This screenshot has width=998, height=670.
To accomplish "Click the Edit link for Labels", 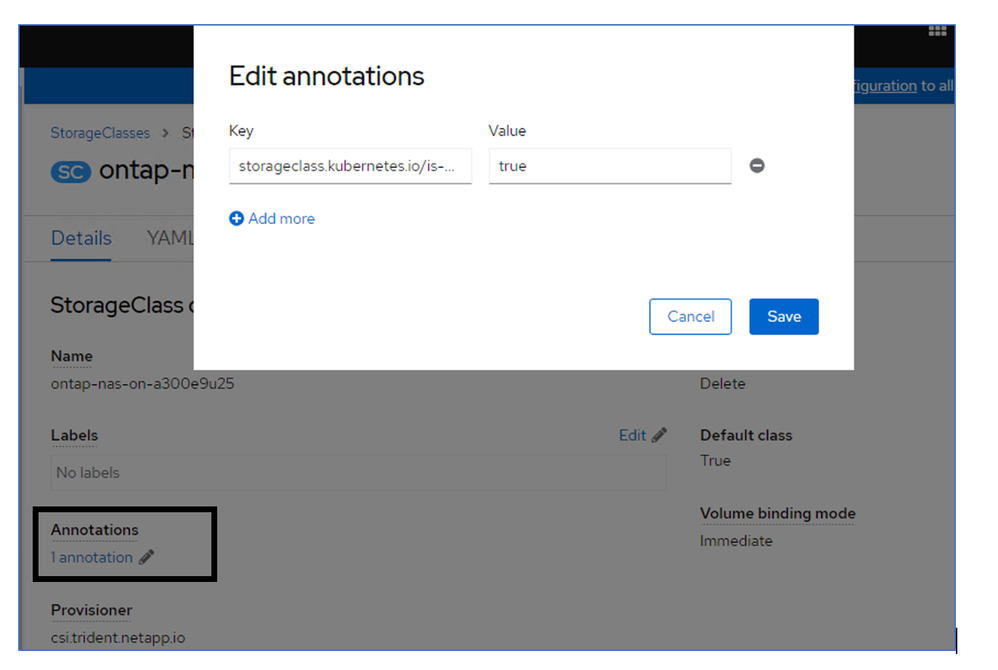I will [x=632, y=435].
